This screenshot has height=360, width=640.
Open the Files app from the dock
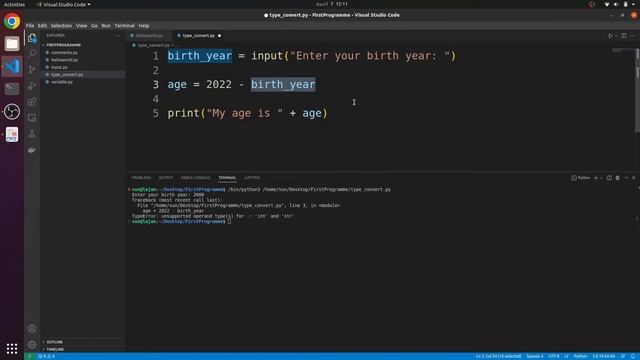pyautogui.click(x=12, y=44)
